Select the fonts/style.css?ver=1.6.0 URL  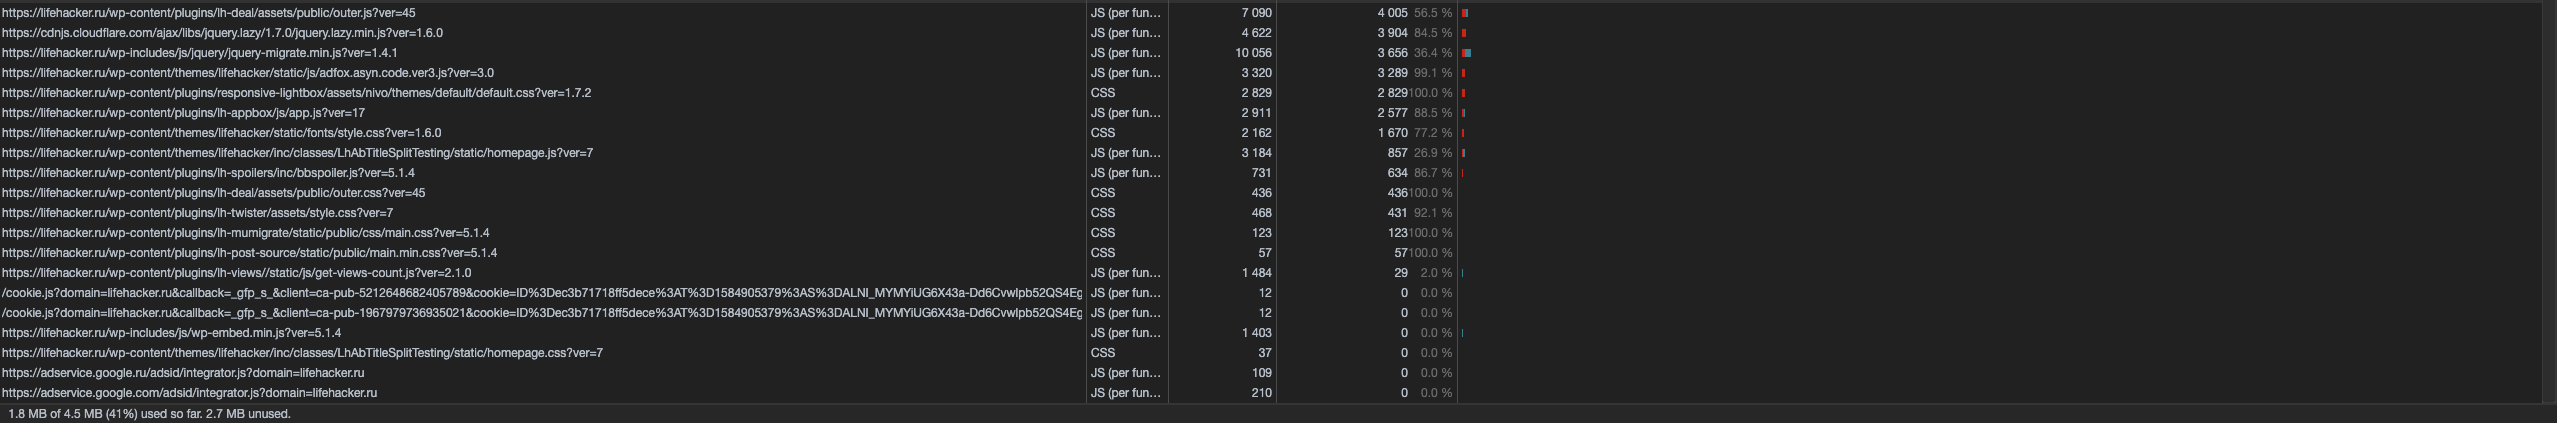coord(221,133)
